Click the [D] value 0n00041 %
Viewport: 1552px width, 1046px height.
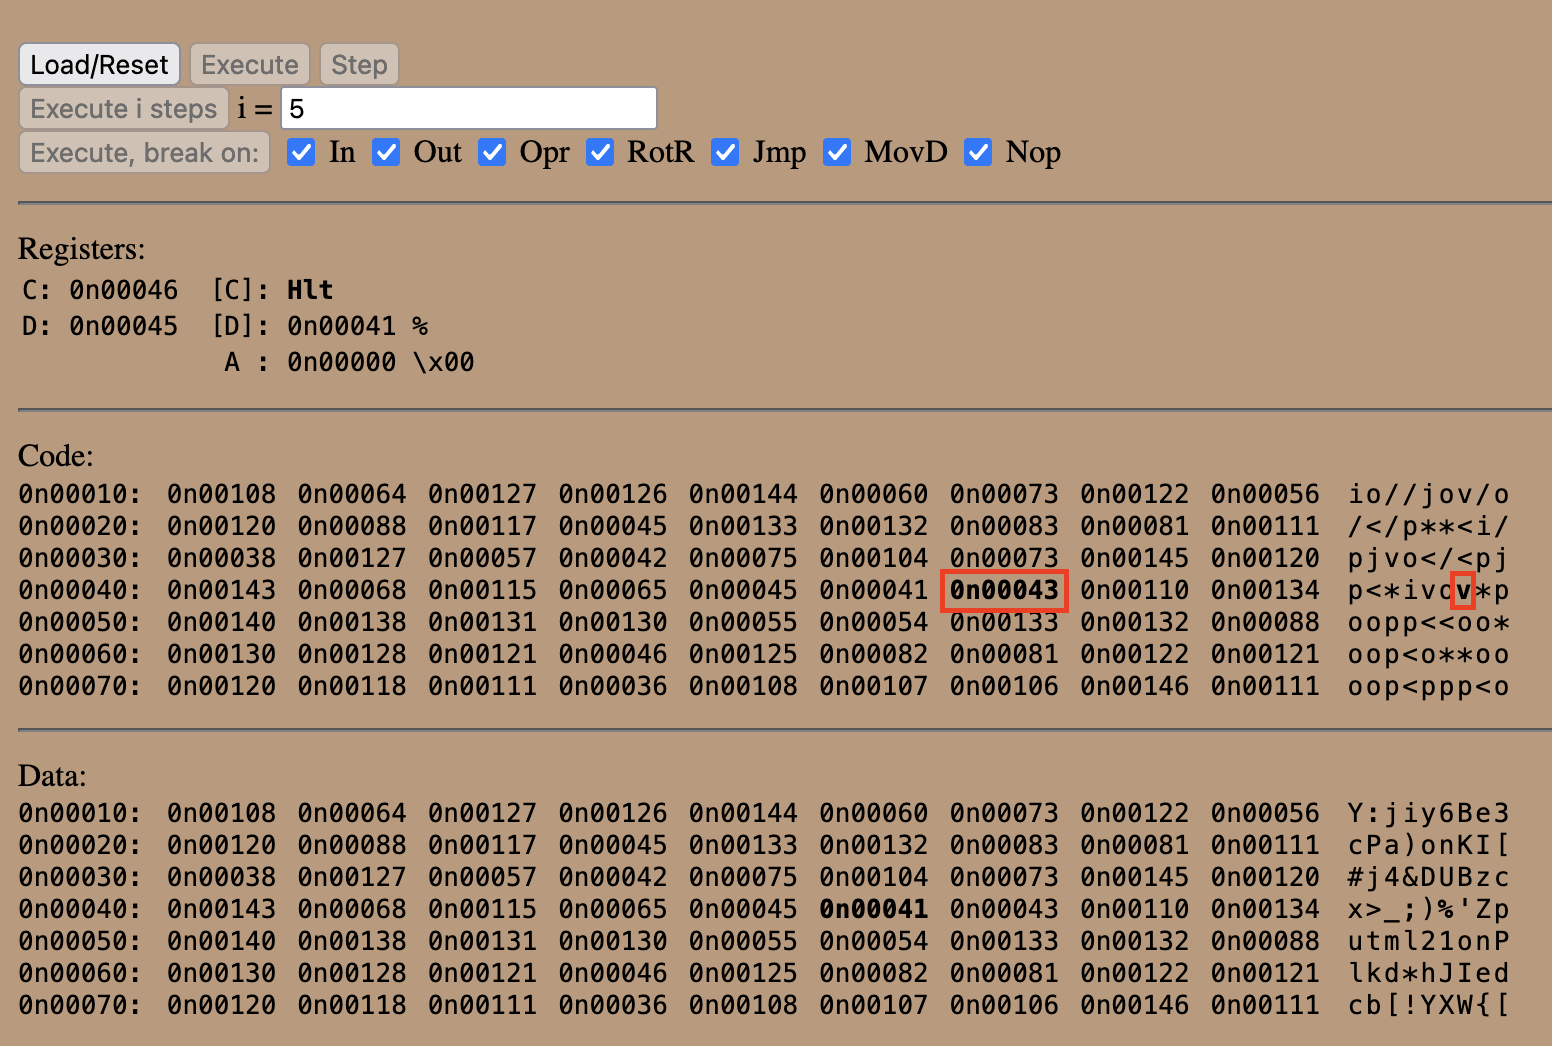pyautogui.click(x=357, y=326)
